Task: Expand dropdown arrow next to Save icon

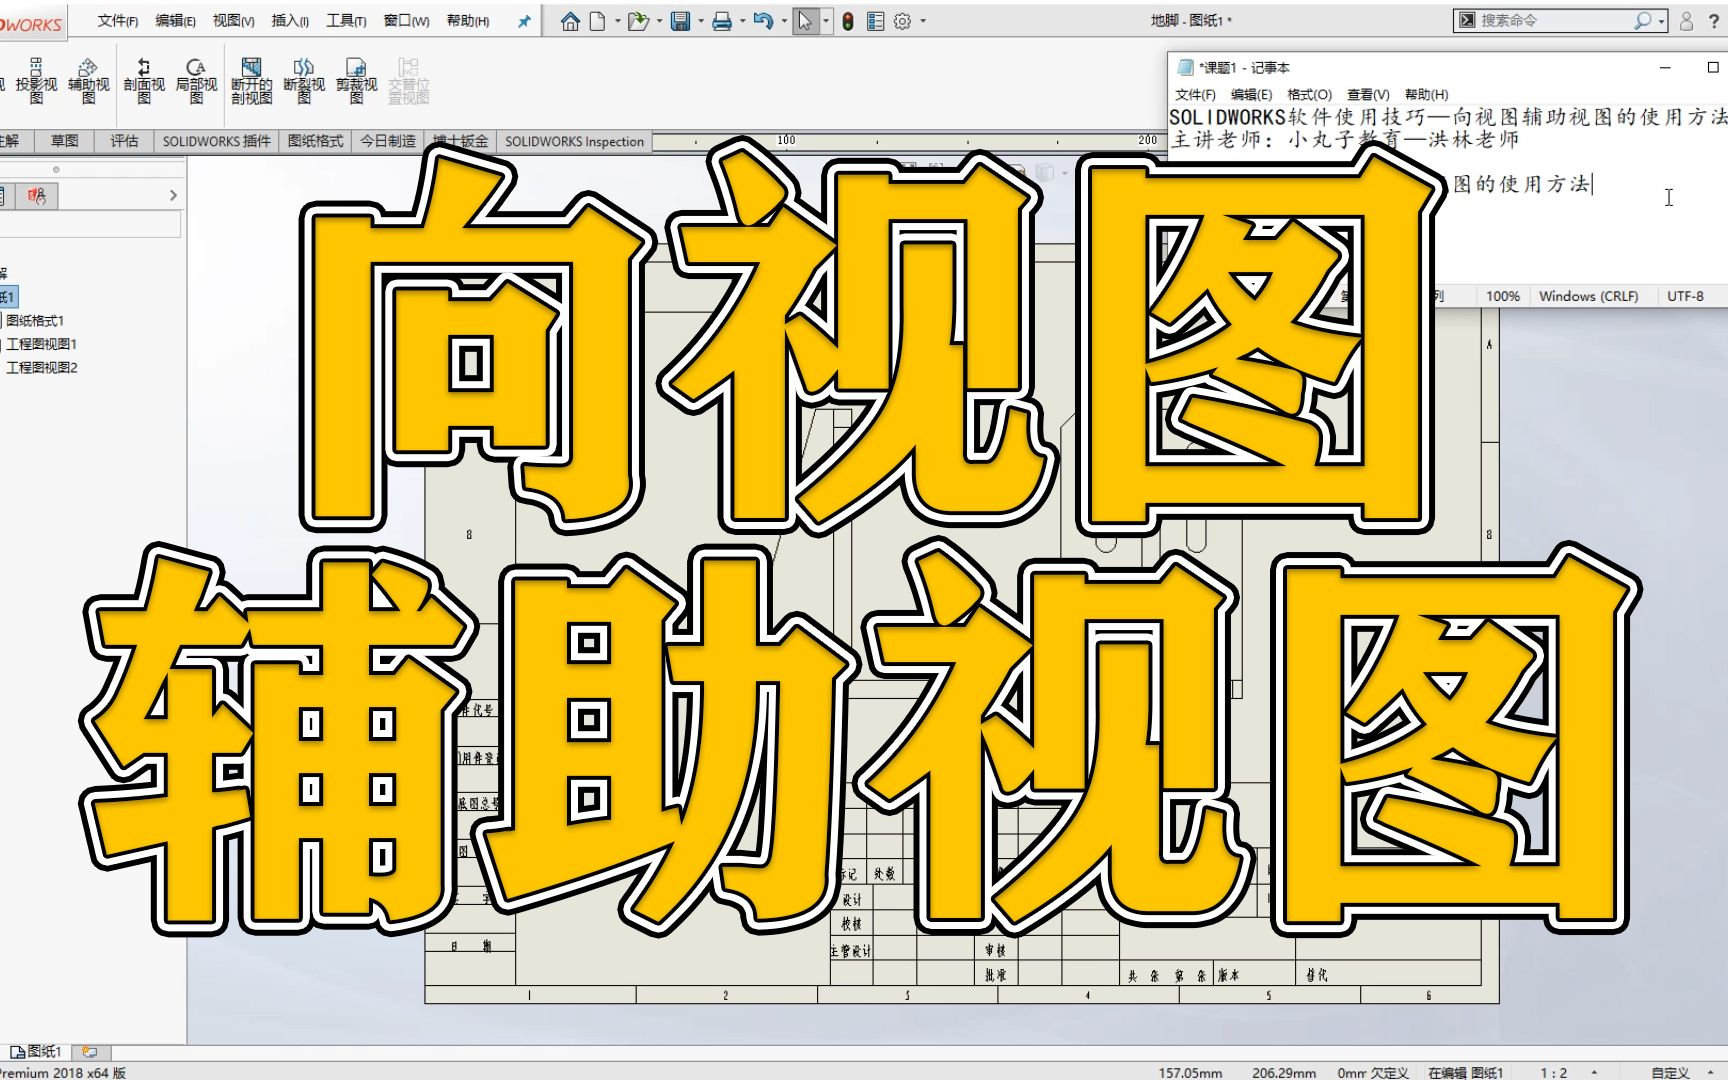Action: tap(700, 21)
